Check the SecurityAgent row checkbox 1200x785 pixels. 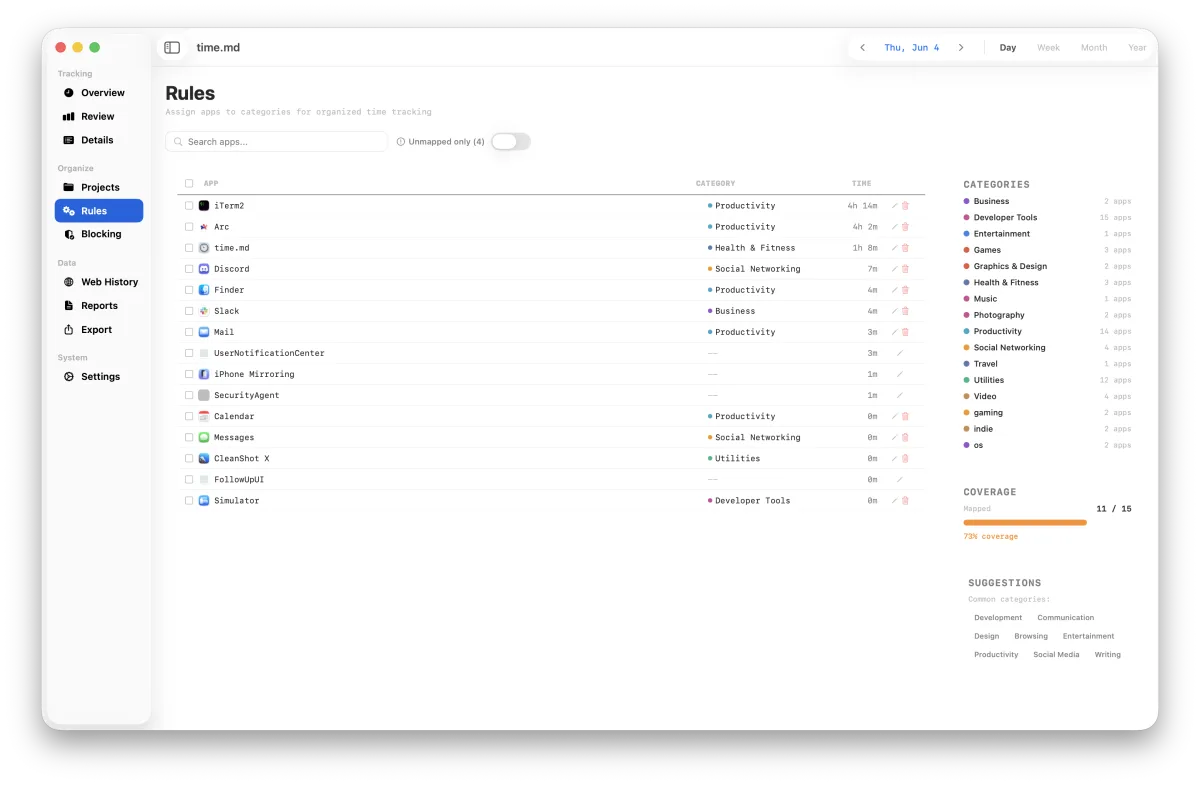coord(189,395)
